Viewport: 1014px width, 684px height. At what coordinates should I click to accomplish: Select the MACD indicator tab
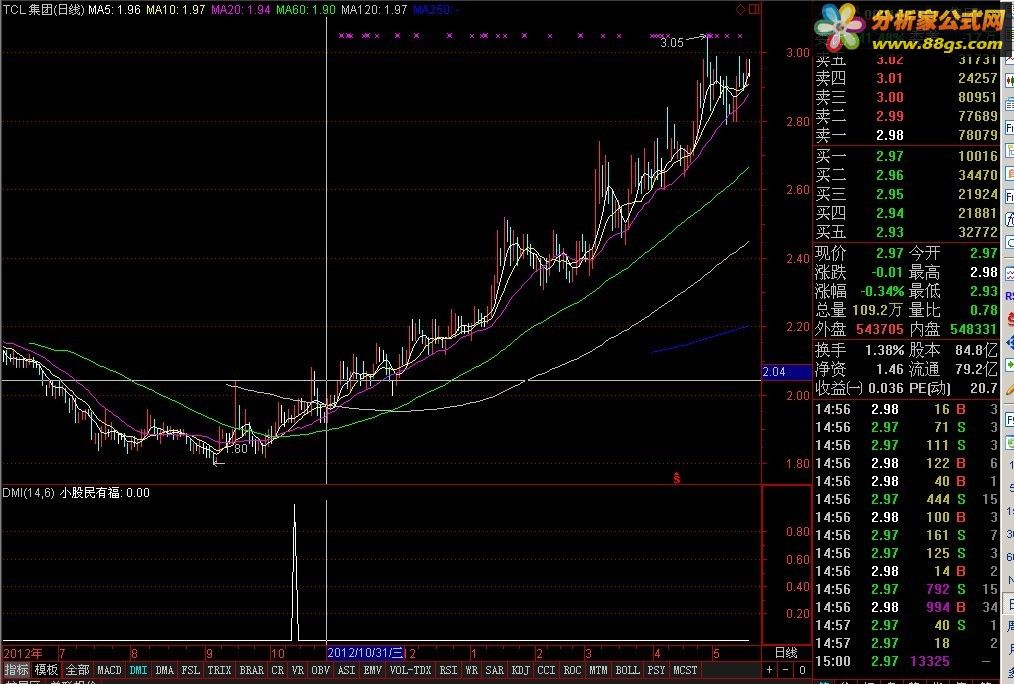(x=109, y=670)
